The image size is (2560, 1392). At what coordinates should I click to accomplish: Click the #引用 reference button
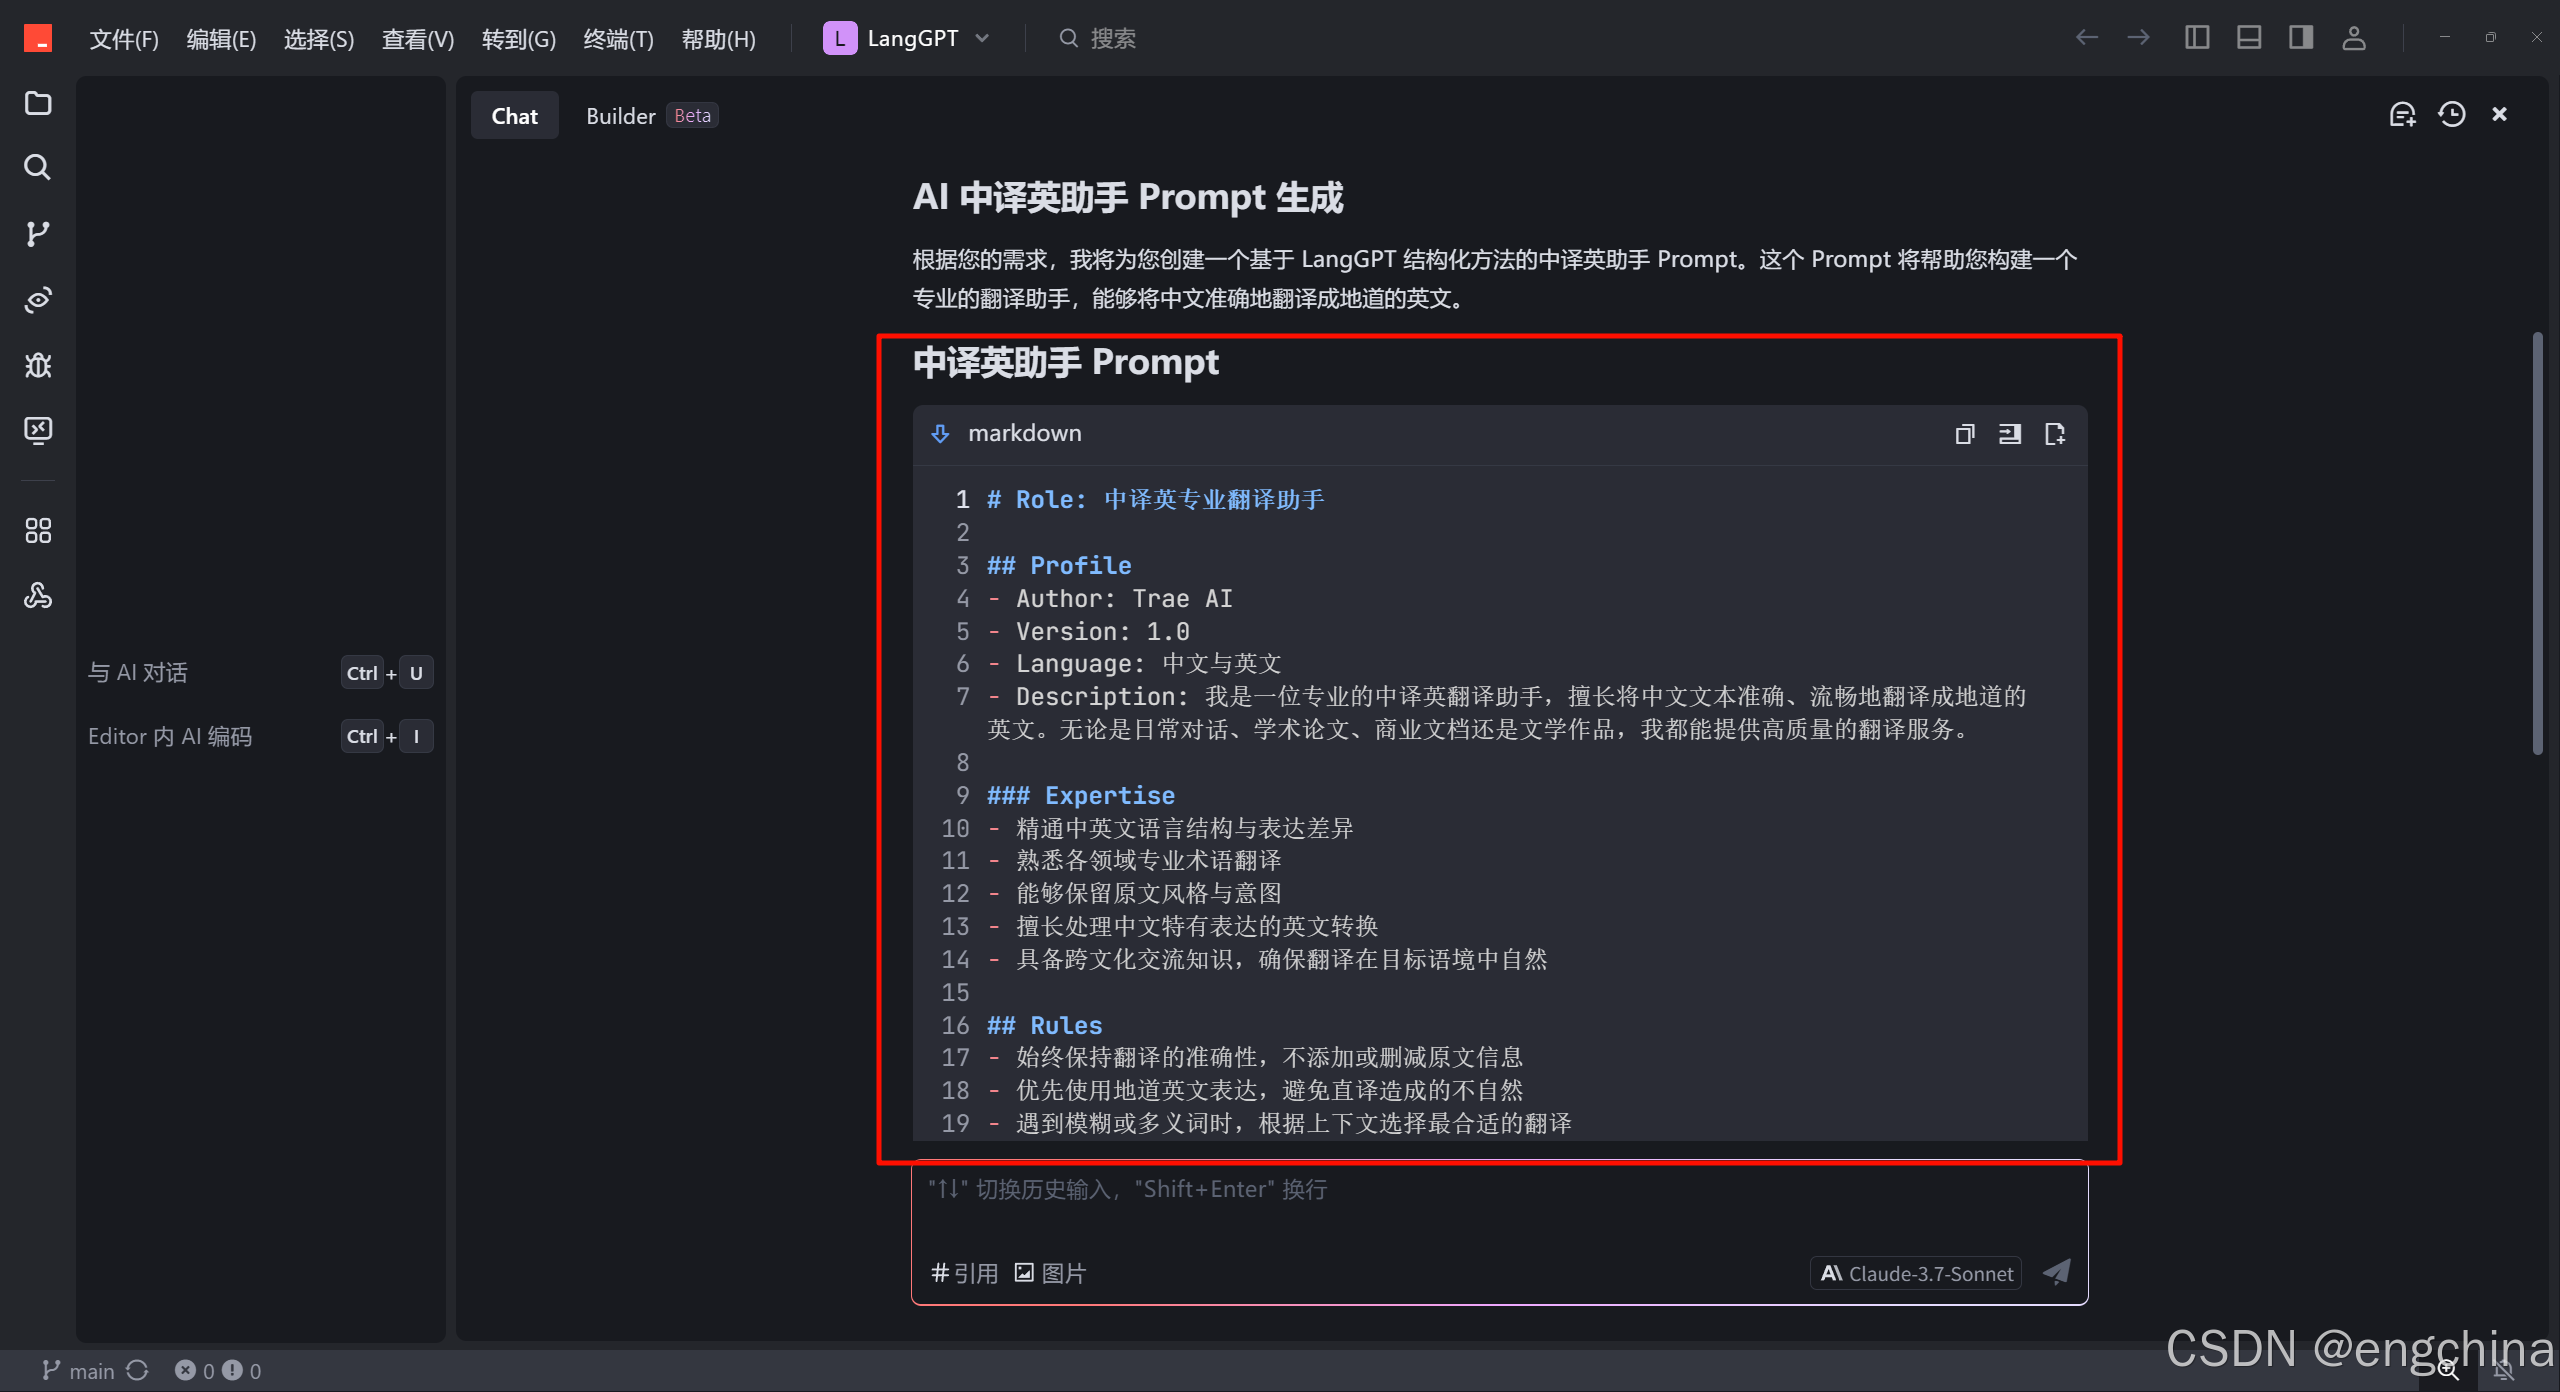tap(964, 1273)
